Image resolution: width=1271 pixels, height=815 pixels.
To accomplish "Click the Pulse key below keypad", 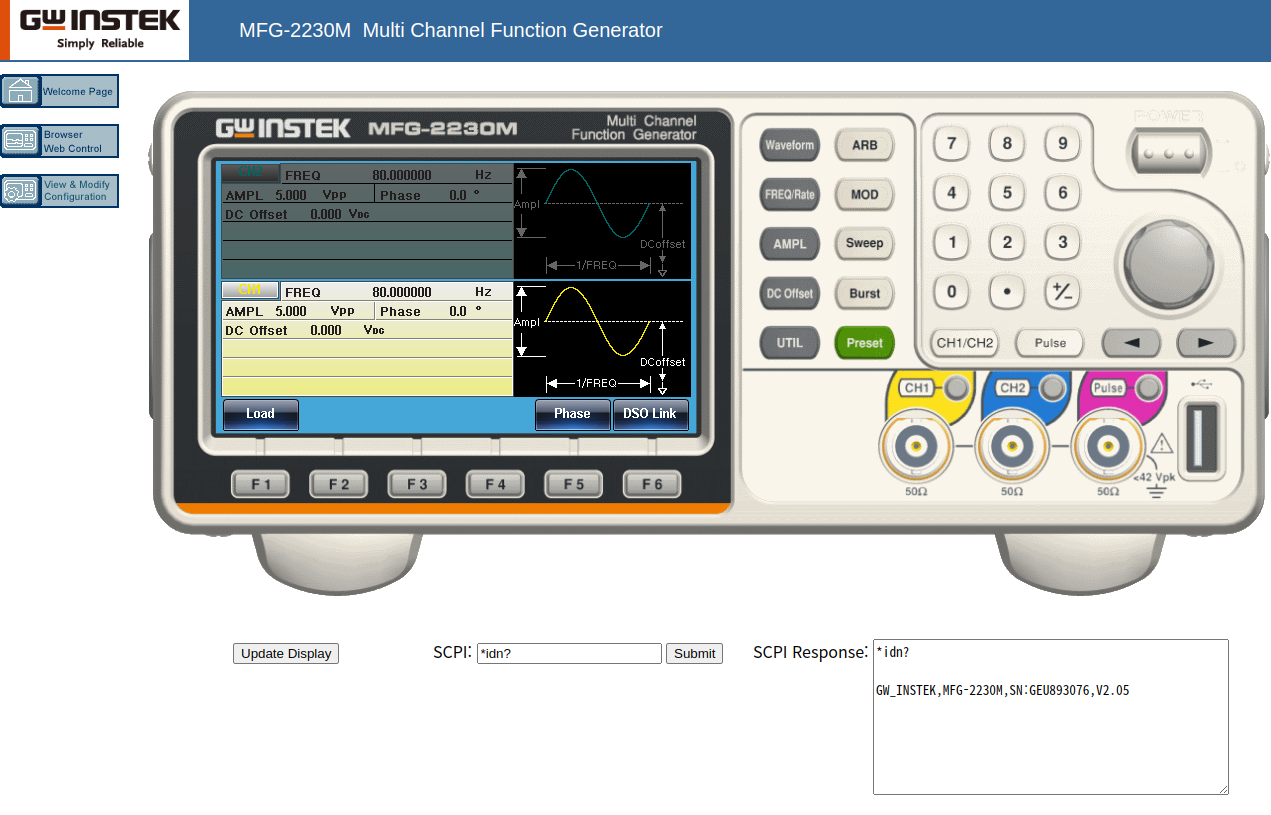I will tap(1050, 343).
